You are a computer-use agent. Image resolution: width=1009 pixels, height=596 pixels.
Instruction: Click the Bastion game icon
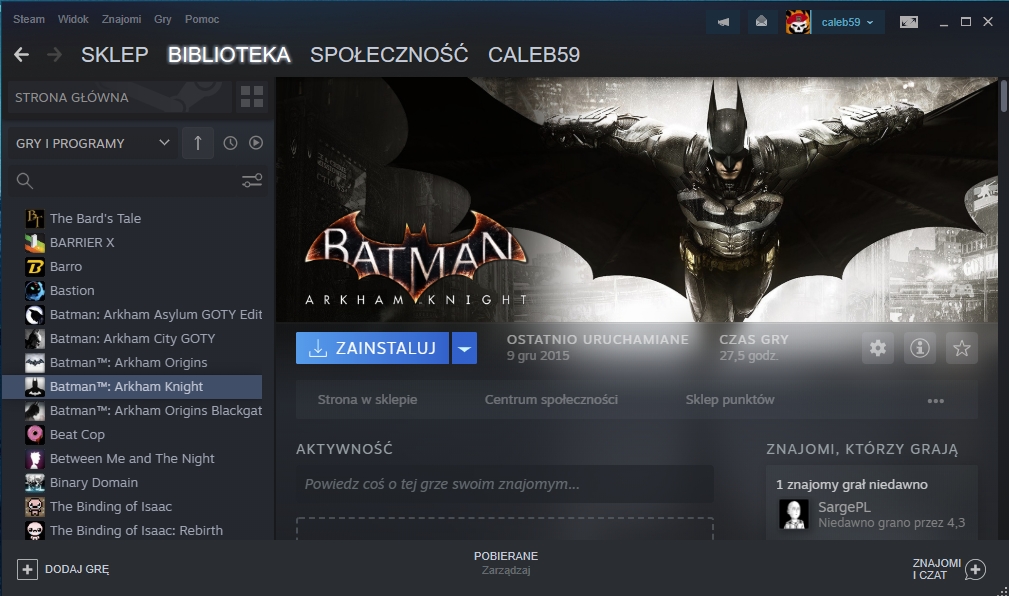click(35, 291)
